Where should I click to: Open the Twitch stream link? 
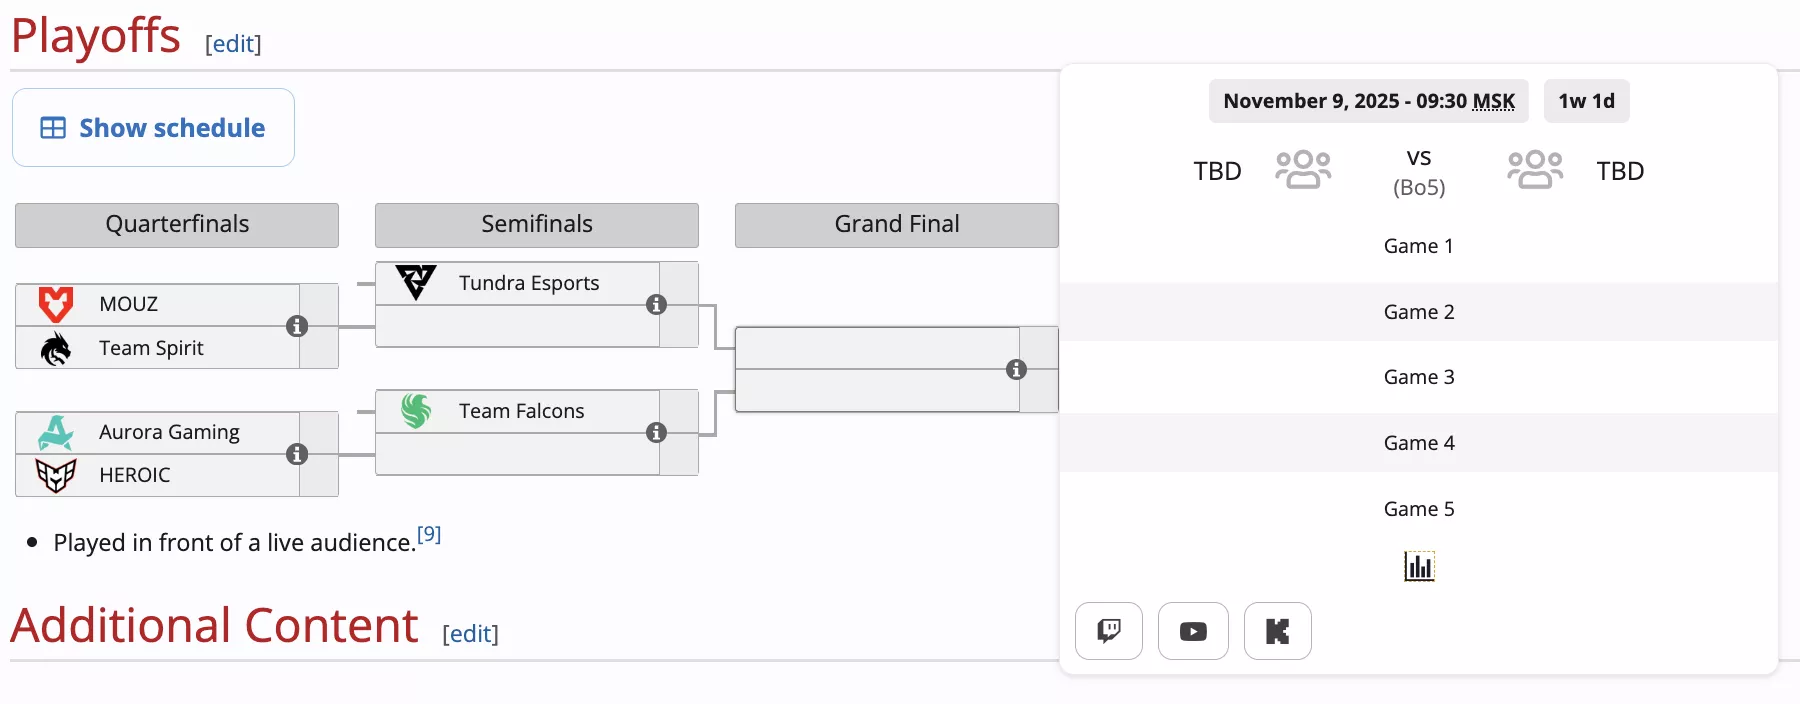[x=1108, y=631]
